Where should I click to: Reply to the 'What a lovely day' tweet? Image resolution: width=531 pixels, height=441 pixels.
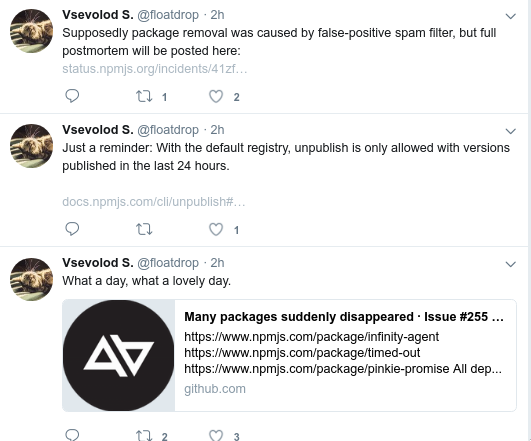pos(72,435)
